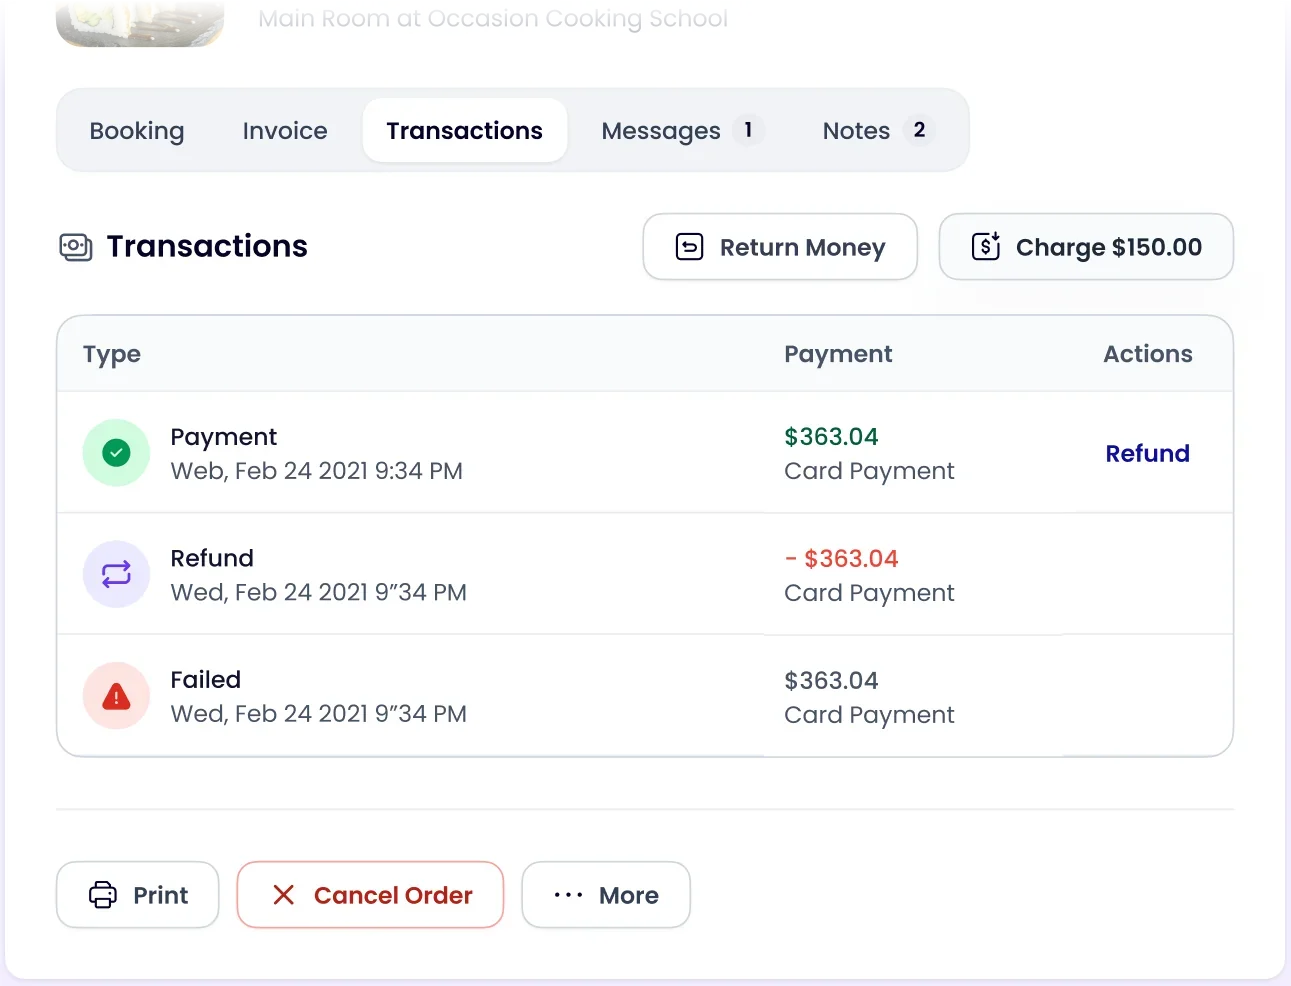The image size is (1291, 986).
Task: Click the green $363.04 amount
Action: pos(831,437)
